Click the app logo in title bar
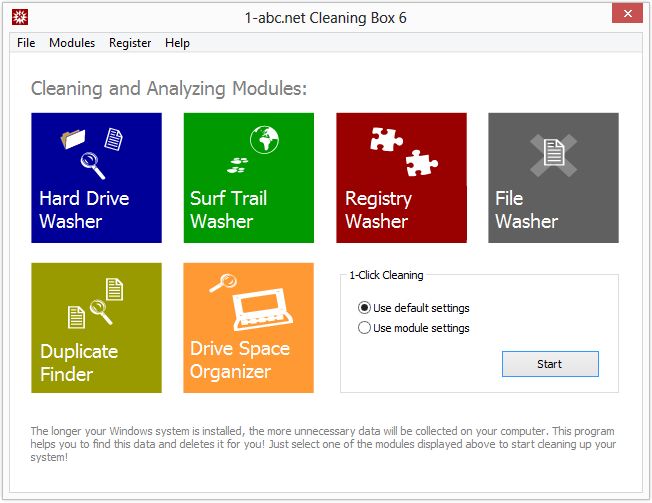Screen dimensions: 652x503 pos(20,17)
